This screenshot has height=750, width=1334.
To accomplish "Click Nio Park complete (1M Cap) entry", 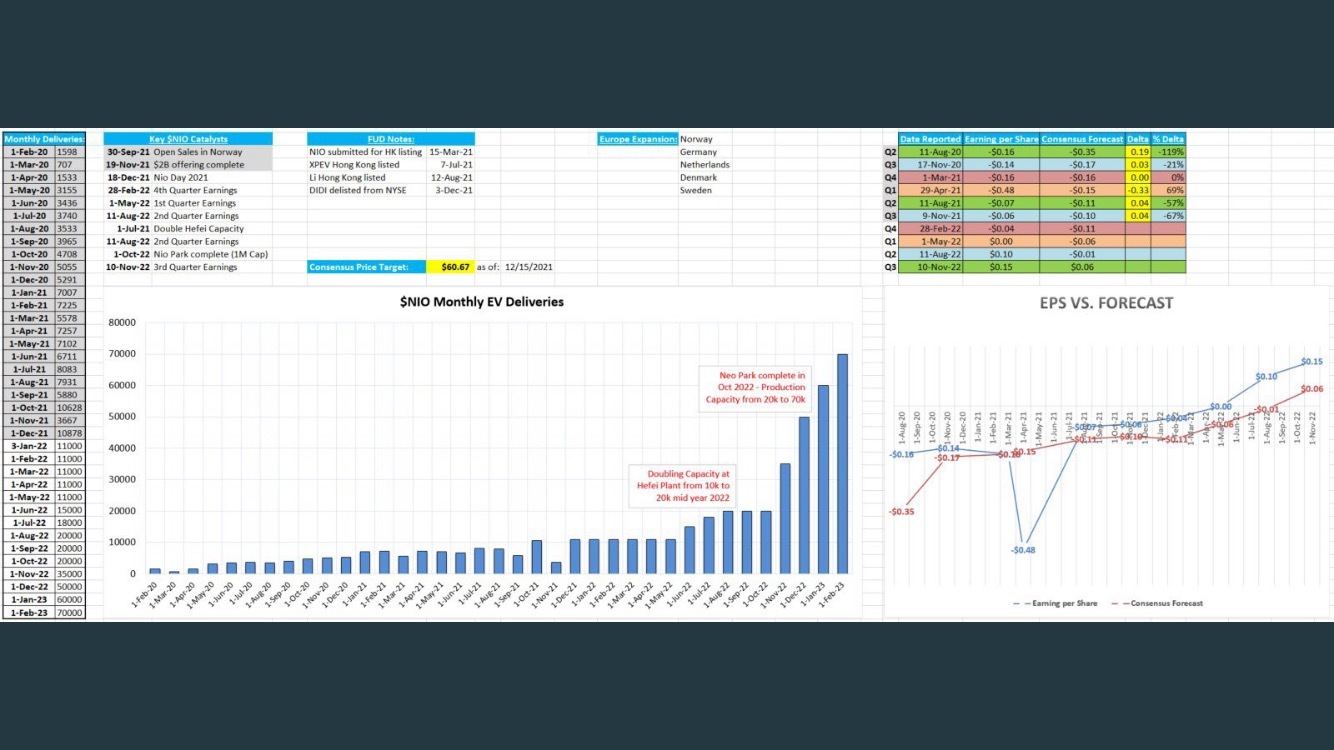I will pos(211,254).
